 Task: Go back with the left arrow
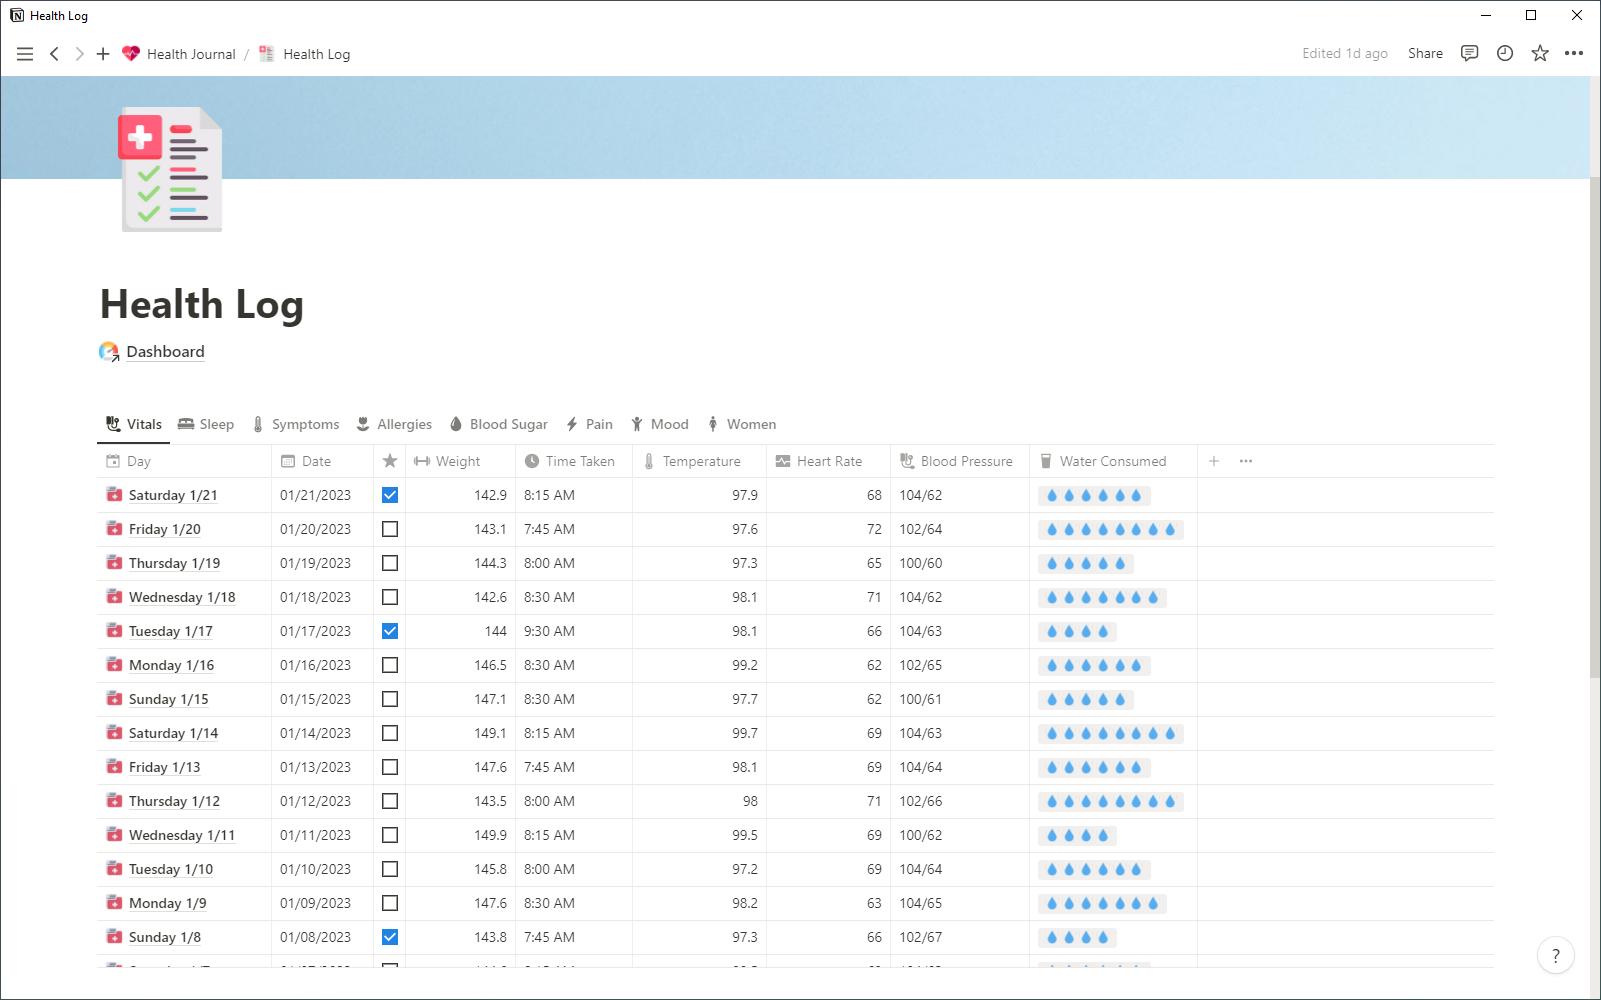click(x=54, y=54)
